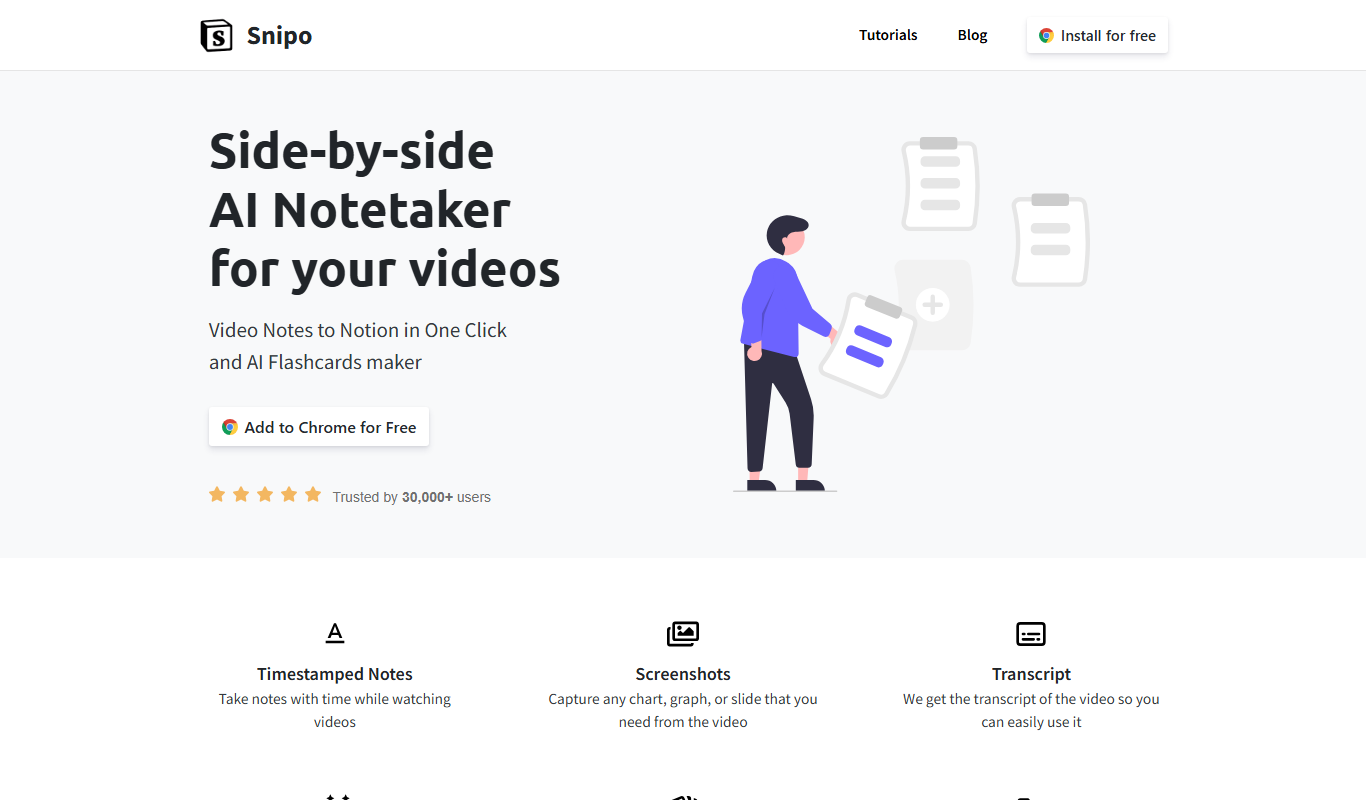Click the plus sign card in illustration
Viewport: 1366px width, 800px height.
[933, 305]
